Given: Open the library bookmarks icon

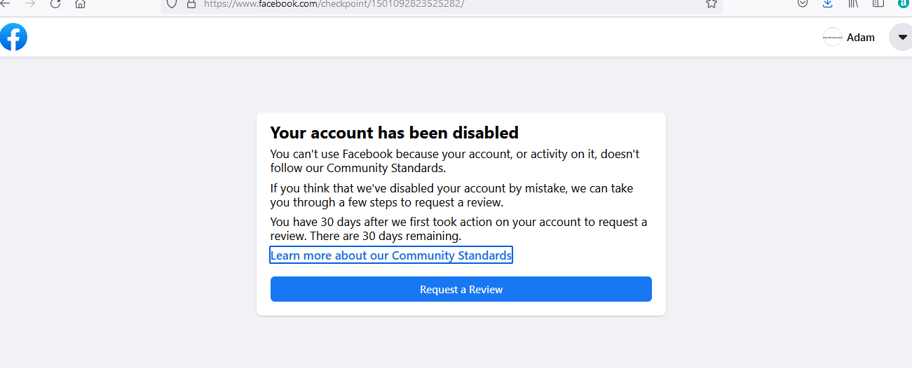Looking at the screenshot, I should (853, 3).
